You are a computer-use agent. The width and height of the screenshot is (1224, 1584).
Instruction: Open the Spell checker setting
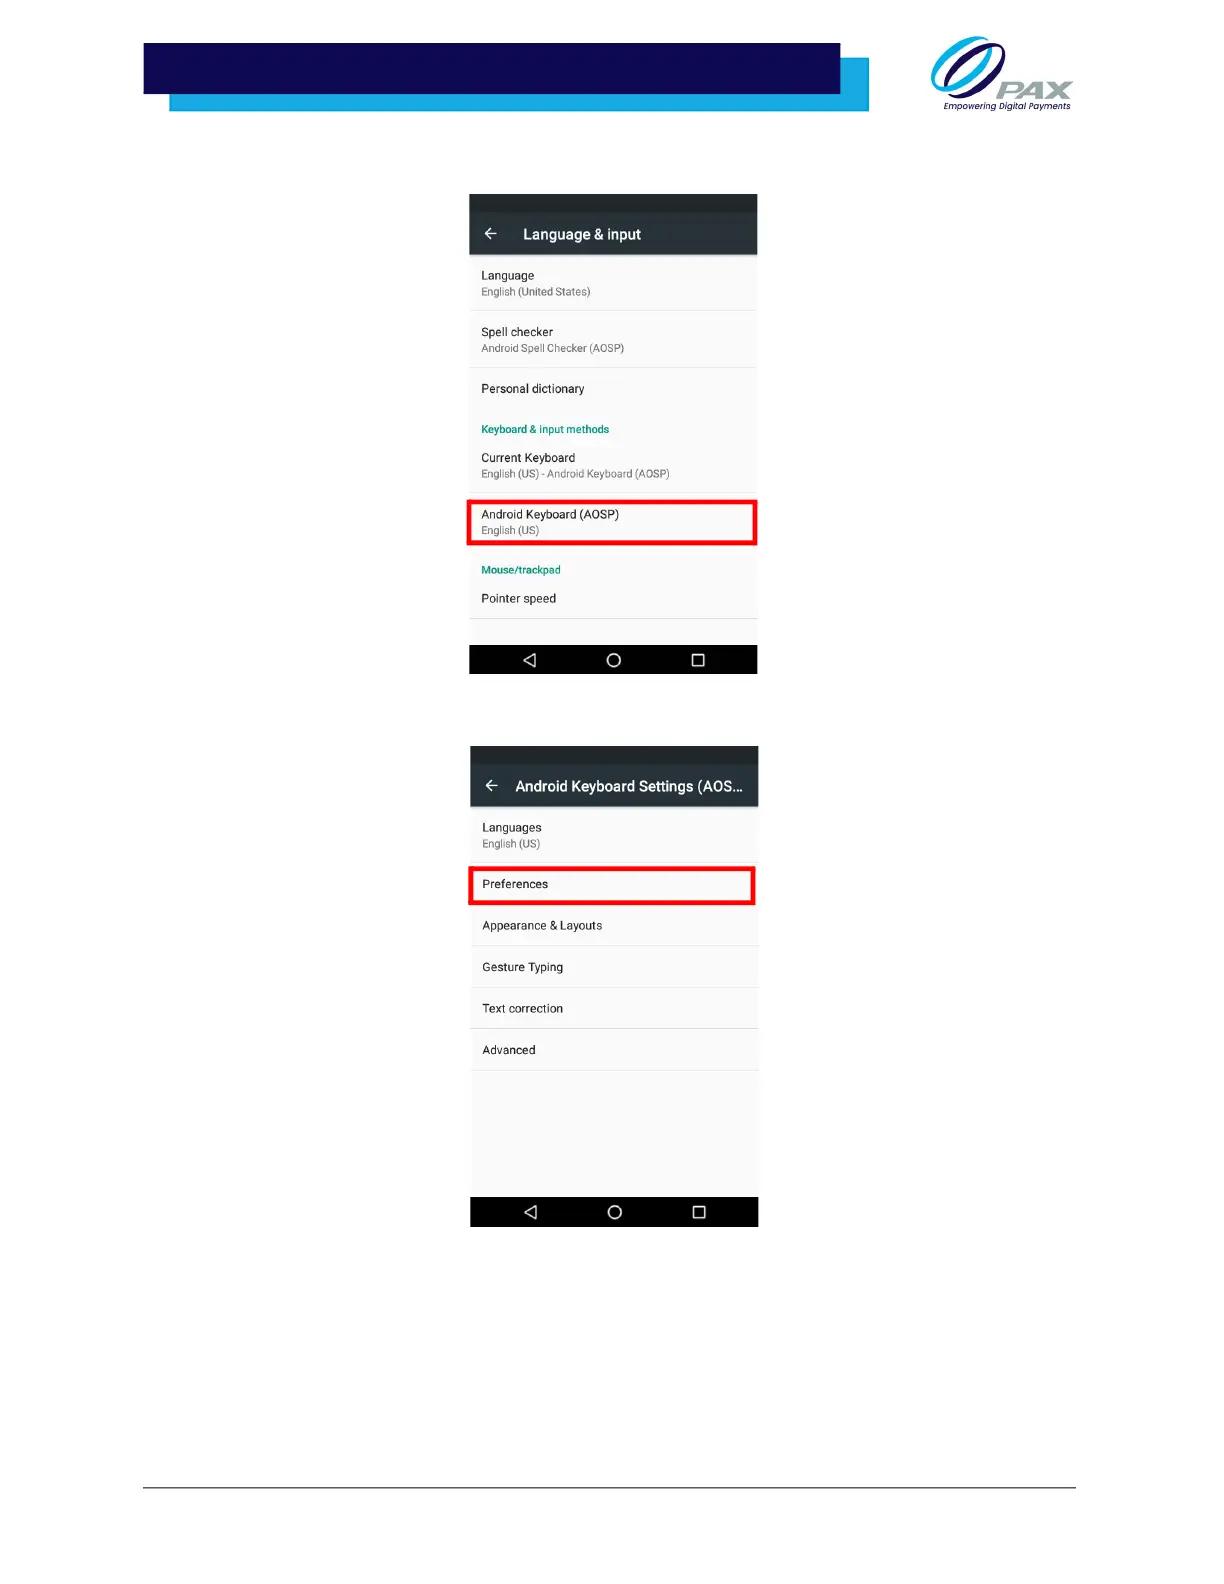coord(613,340)
